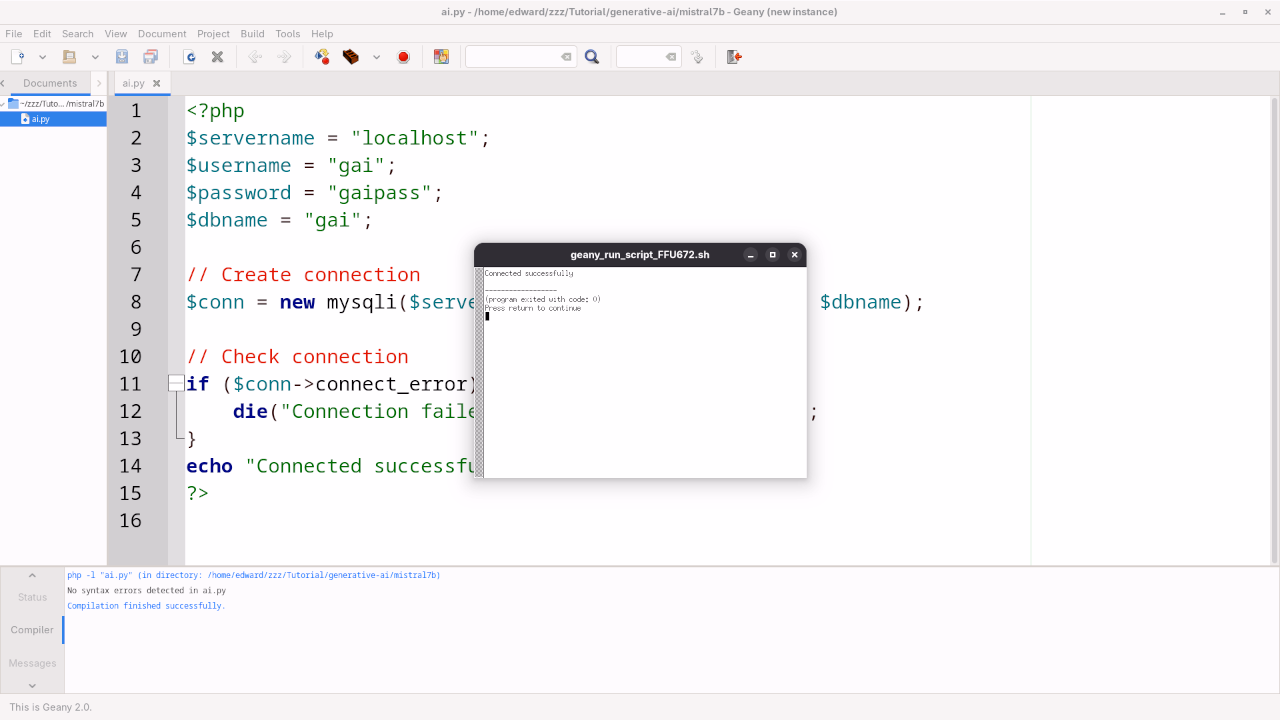Maximize the geany_run_script terminal window
1280x720 pixels.
coord(772,255)
